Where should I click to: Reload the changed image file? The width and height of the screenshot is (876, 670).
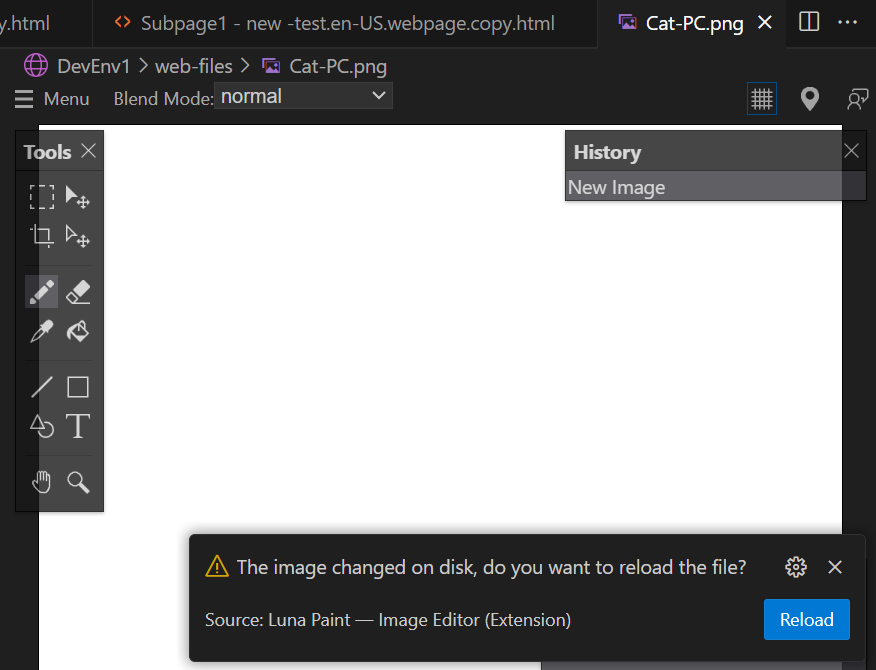(806, 619)
